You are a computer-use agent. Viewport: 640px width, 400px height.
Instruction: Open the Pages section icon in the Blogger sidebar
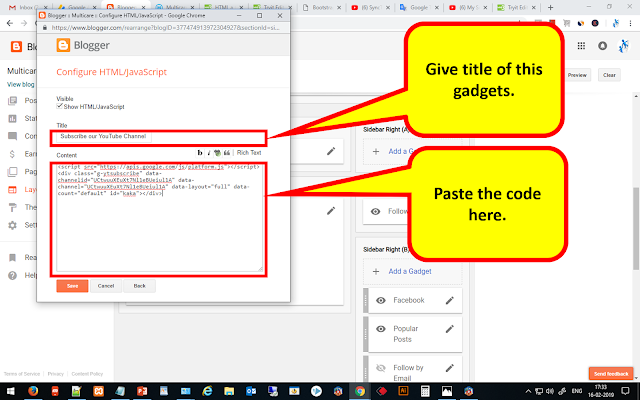(13, 171)
